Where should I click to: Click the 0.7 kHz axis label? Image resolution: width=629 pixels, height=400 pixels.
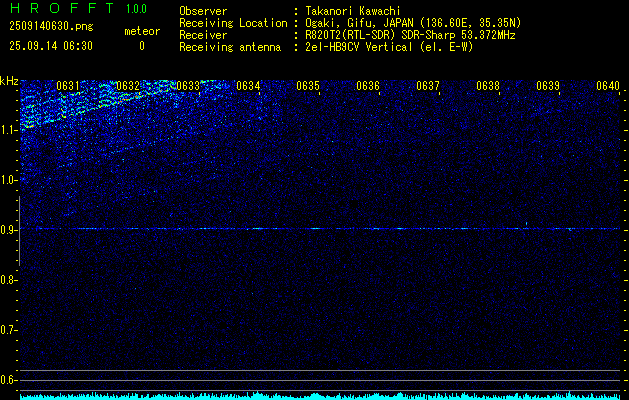[8, 330]
